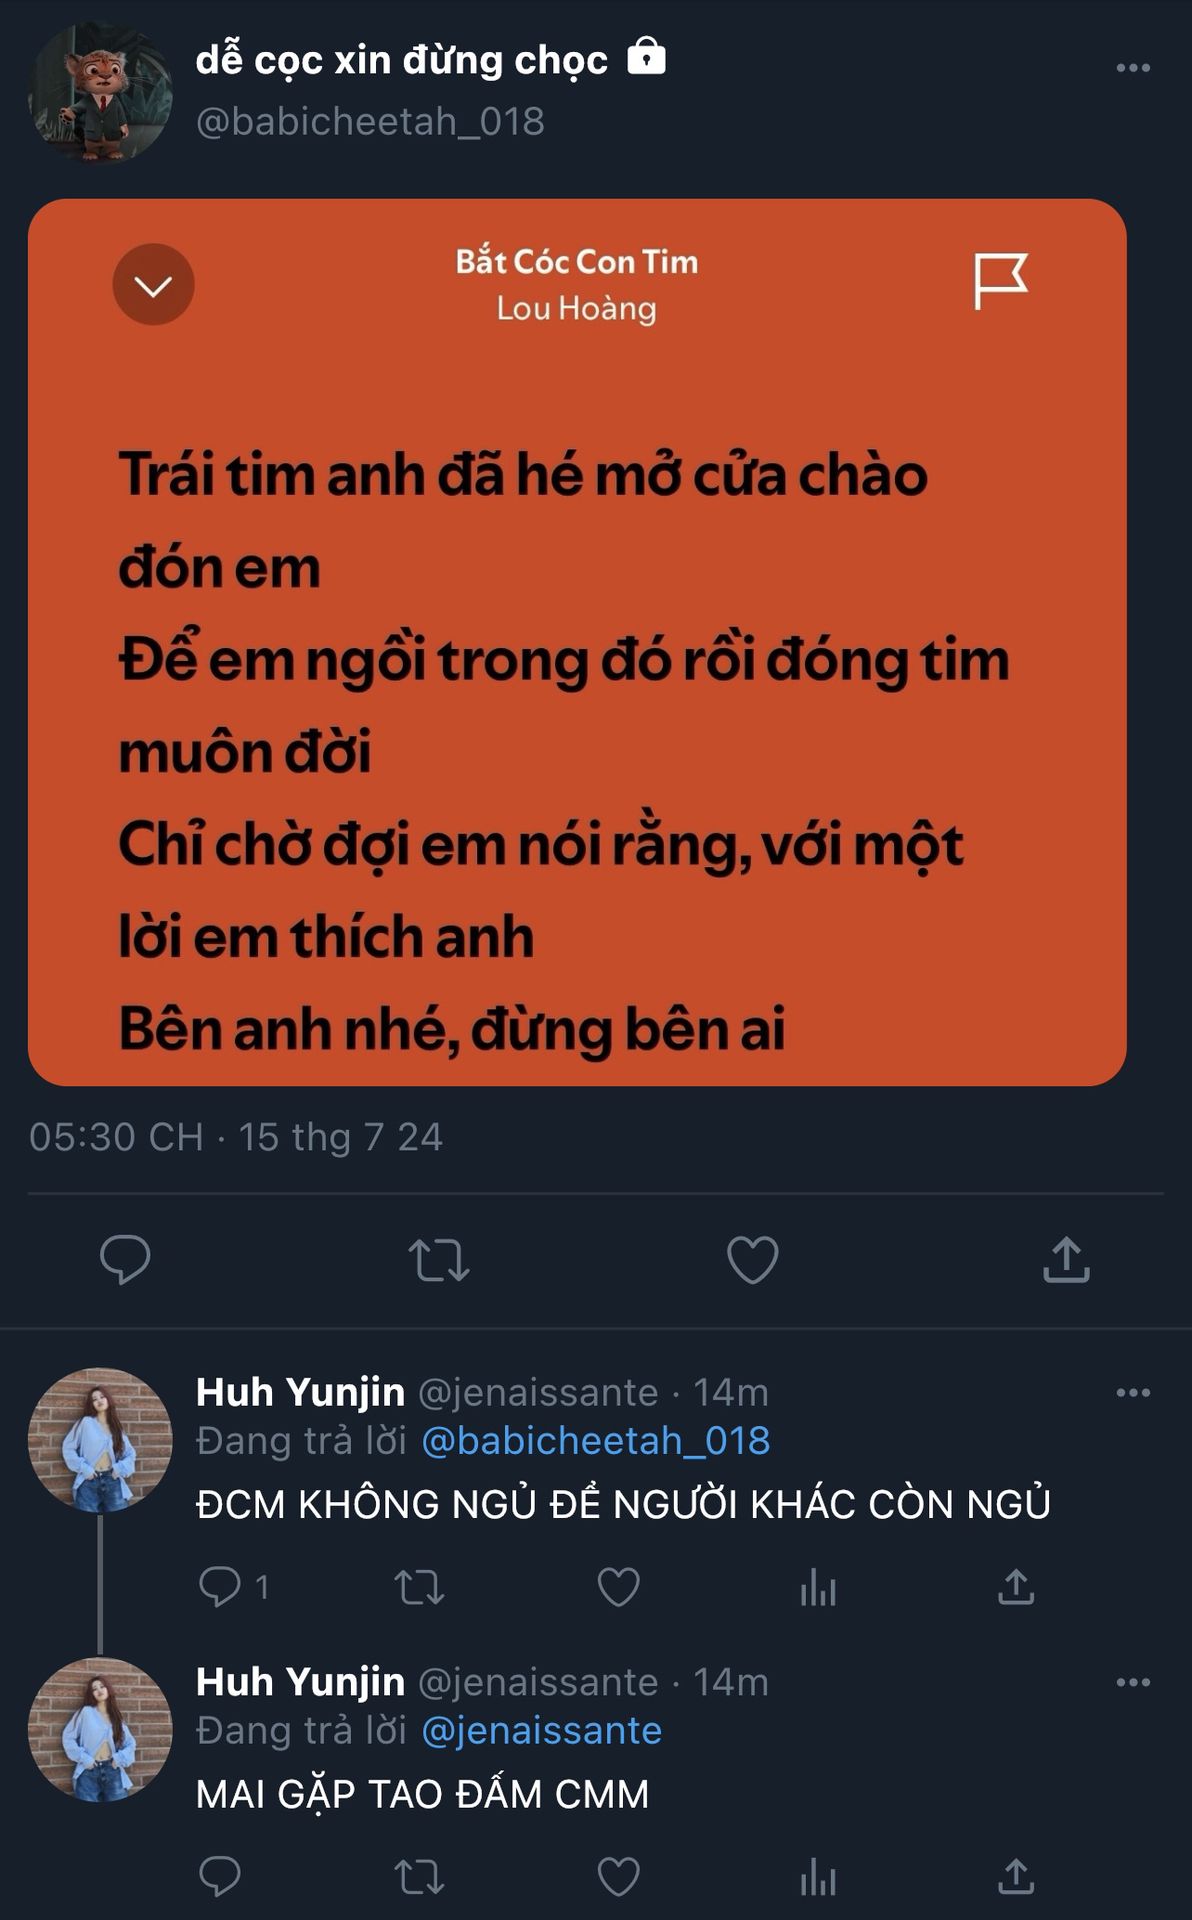The width and height of the screenshot is (1192, 1920).
Task: View analytics of the first reply
Action: 817,1587
